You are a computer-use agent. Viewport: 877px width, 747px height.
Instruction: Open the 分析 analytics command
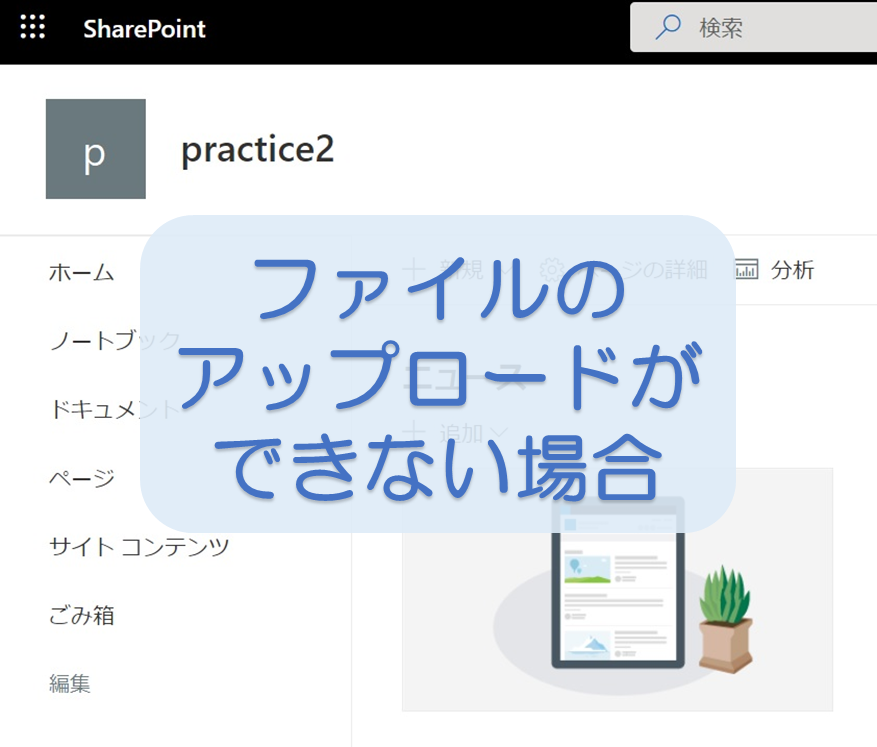click(x=774, y=270)
